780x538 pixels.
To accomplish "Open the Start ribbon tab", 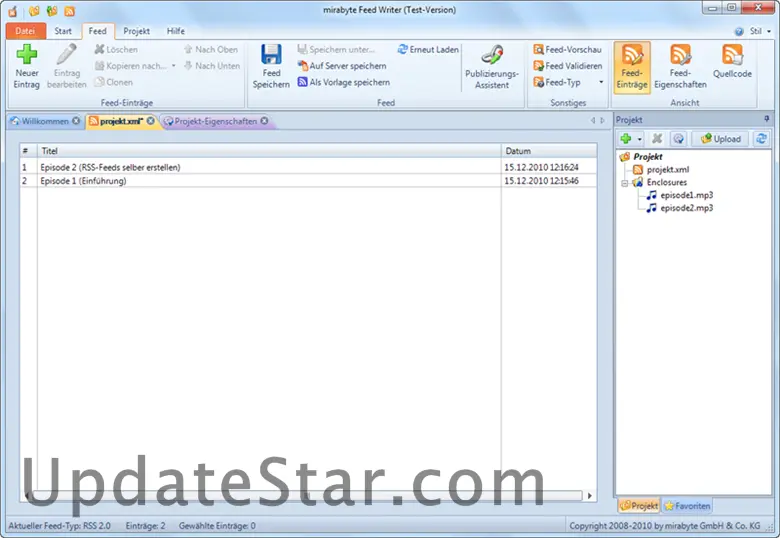I will coord(63,31).
